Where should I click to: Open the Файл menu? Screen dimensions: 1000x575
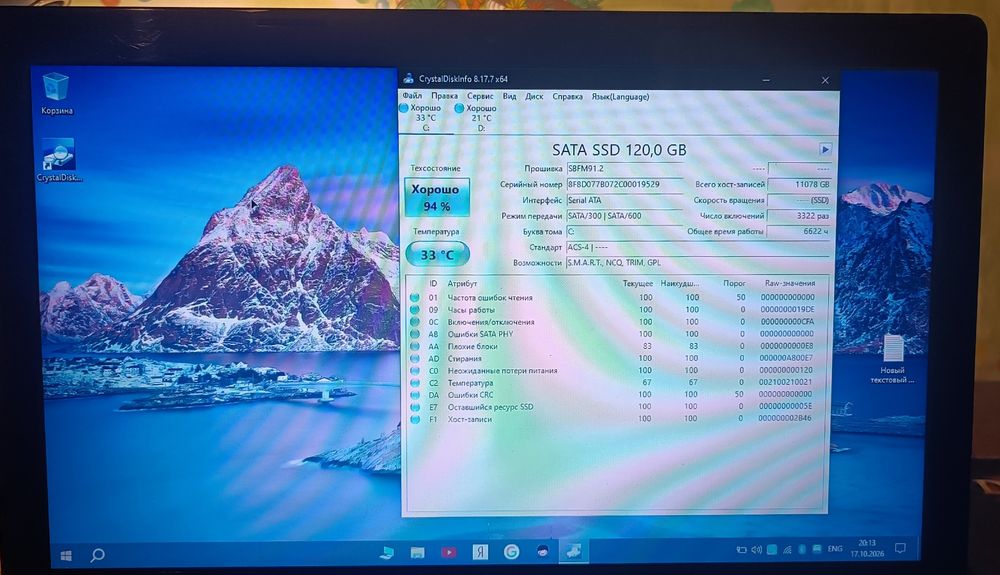click(x=412, y=96)
